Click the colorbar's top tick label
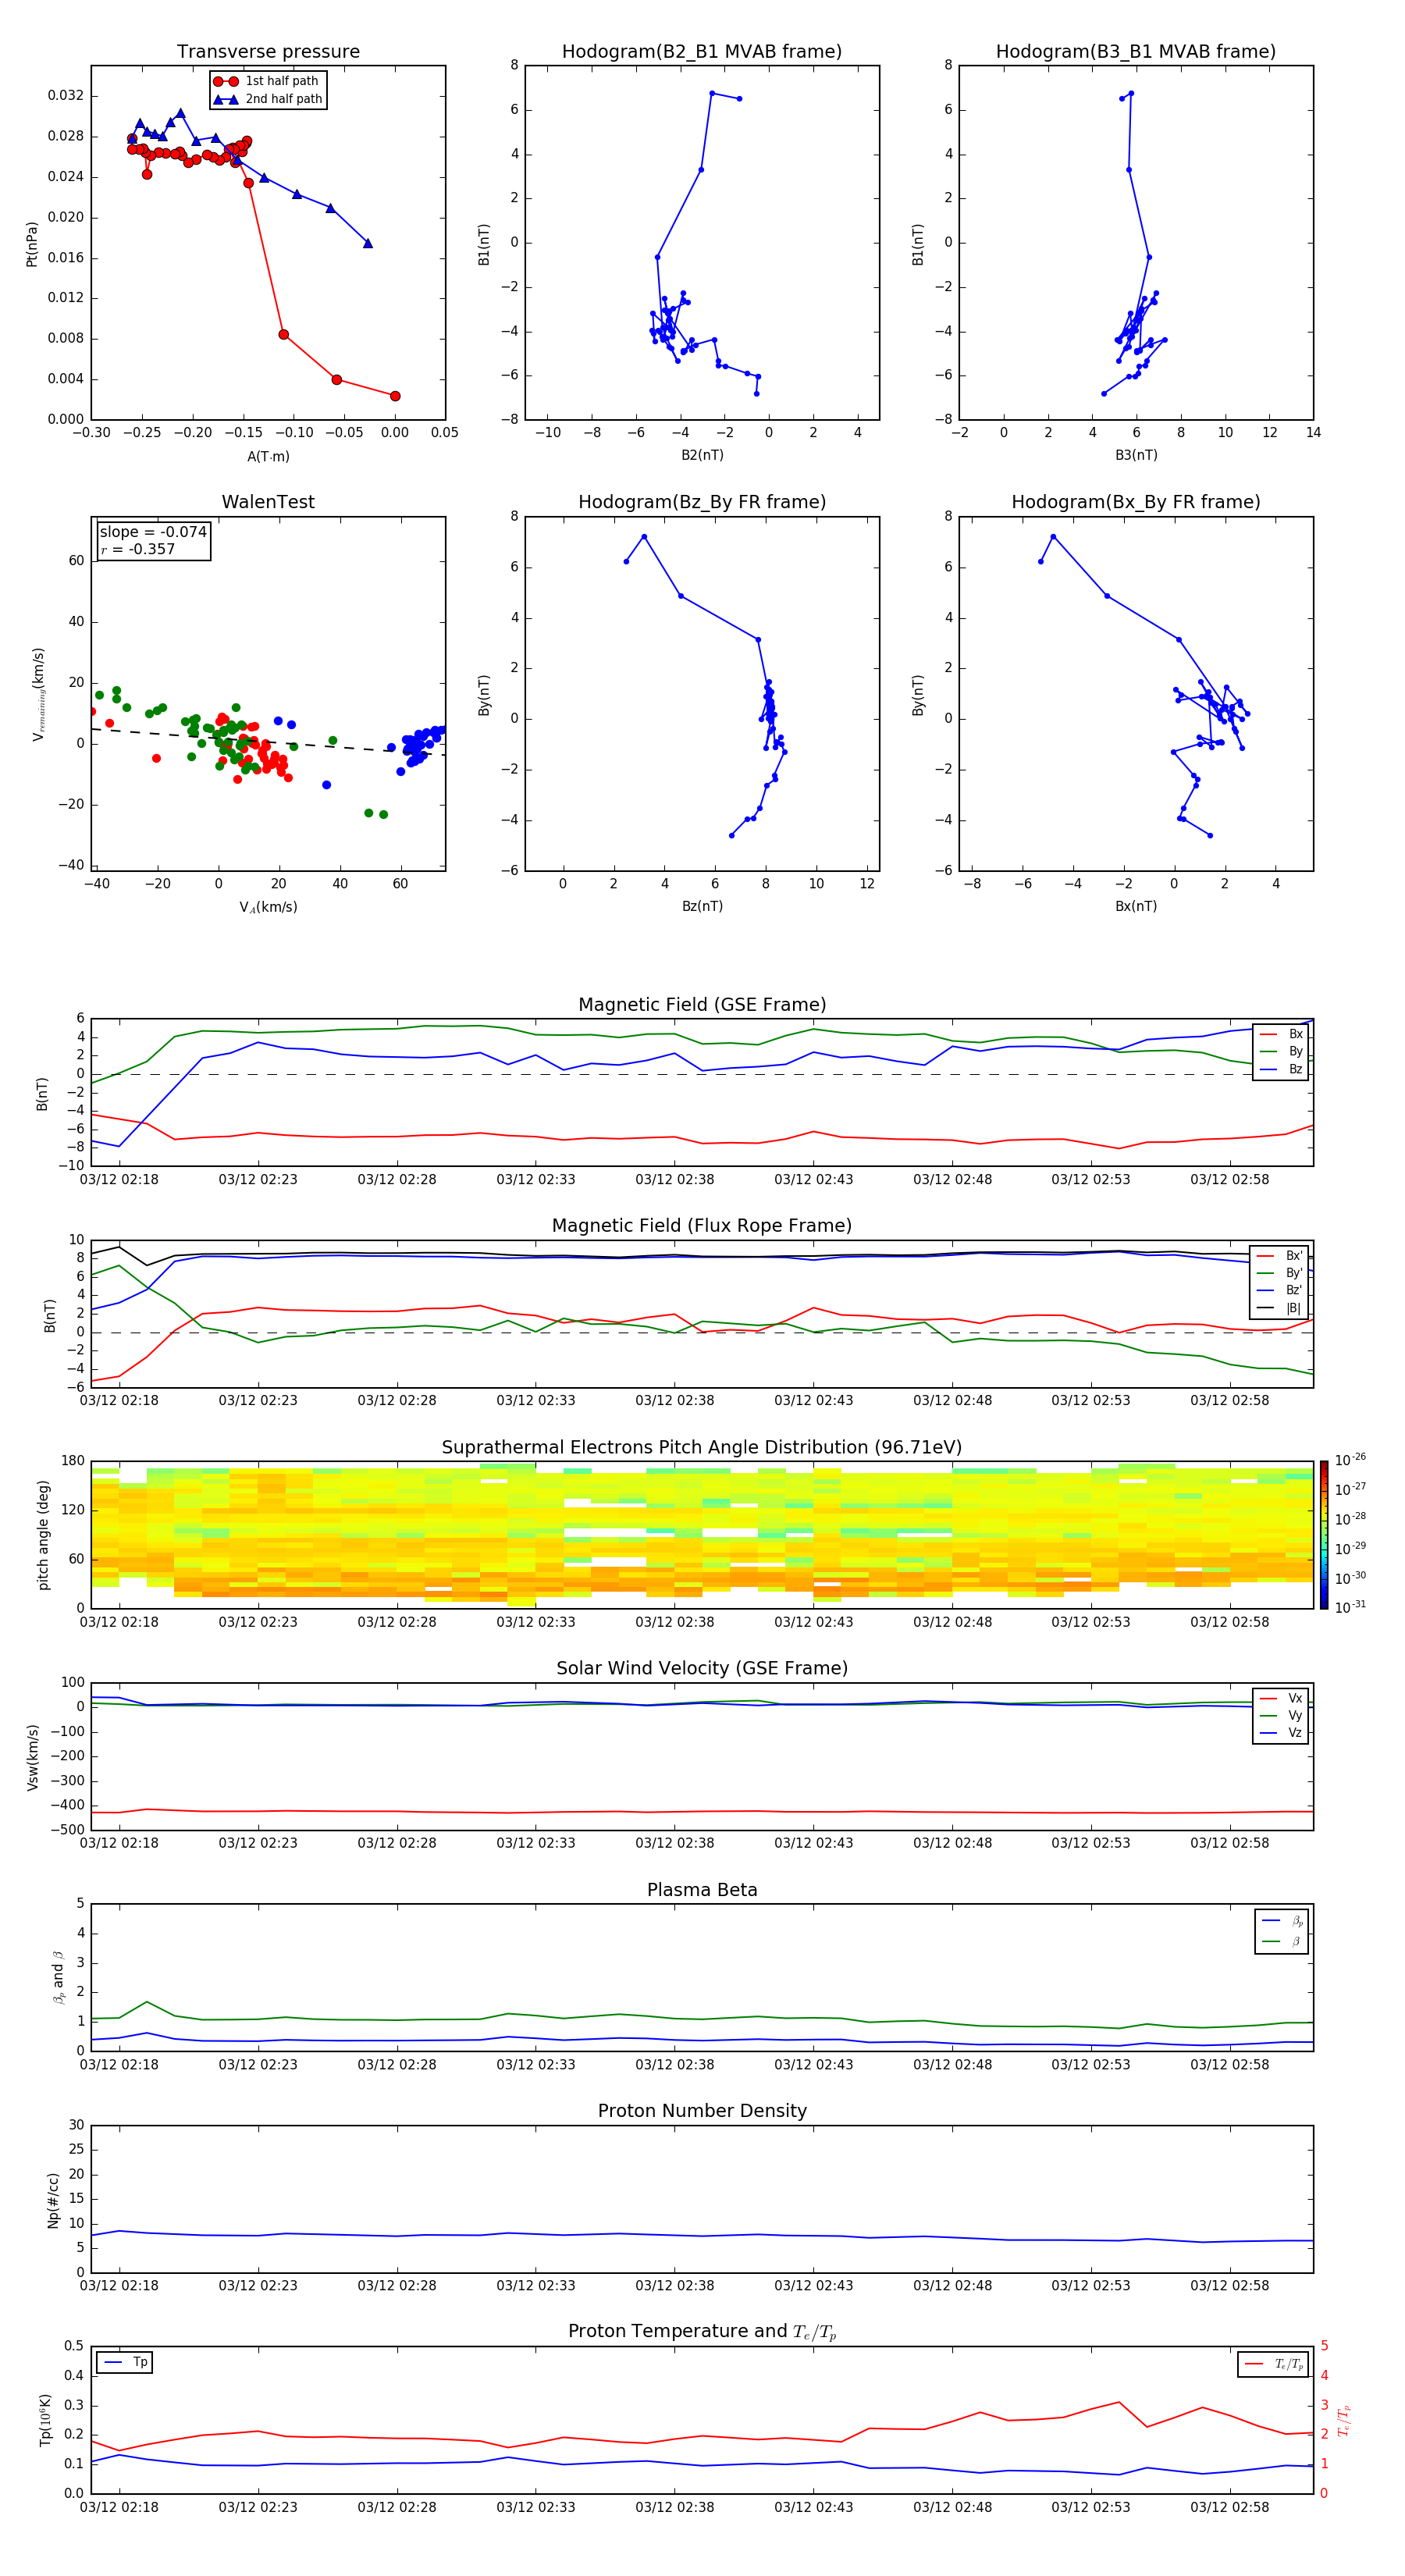Screen dimensions: 1405x2576 (x=1350, y=1460)
